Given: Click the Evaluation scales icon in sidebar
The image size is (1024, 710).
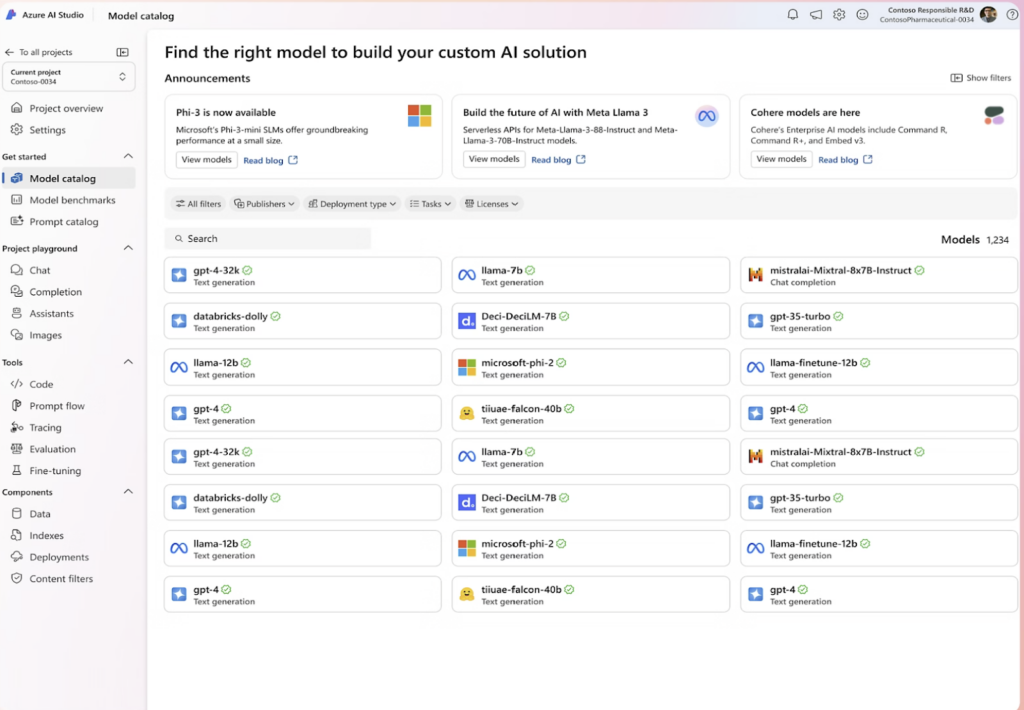Looking at the screenshot, I should (17, 449).
